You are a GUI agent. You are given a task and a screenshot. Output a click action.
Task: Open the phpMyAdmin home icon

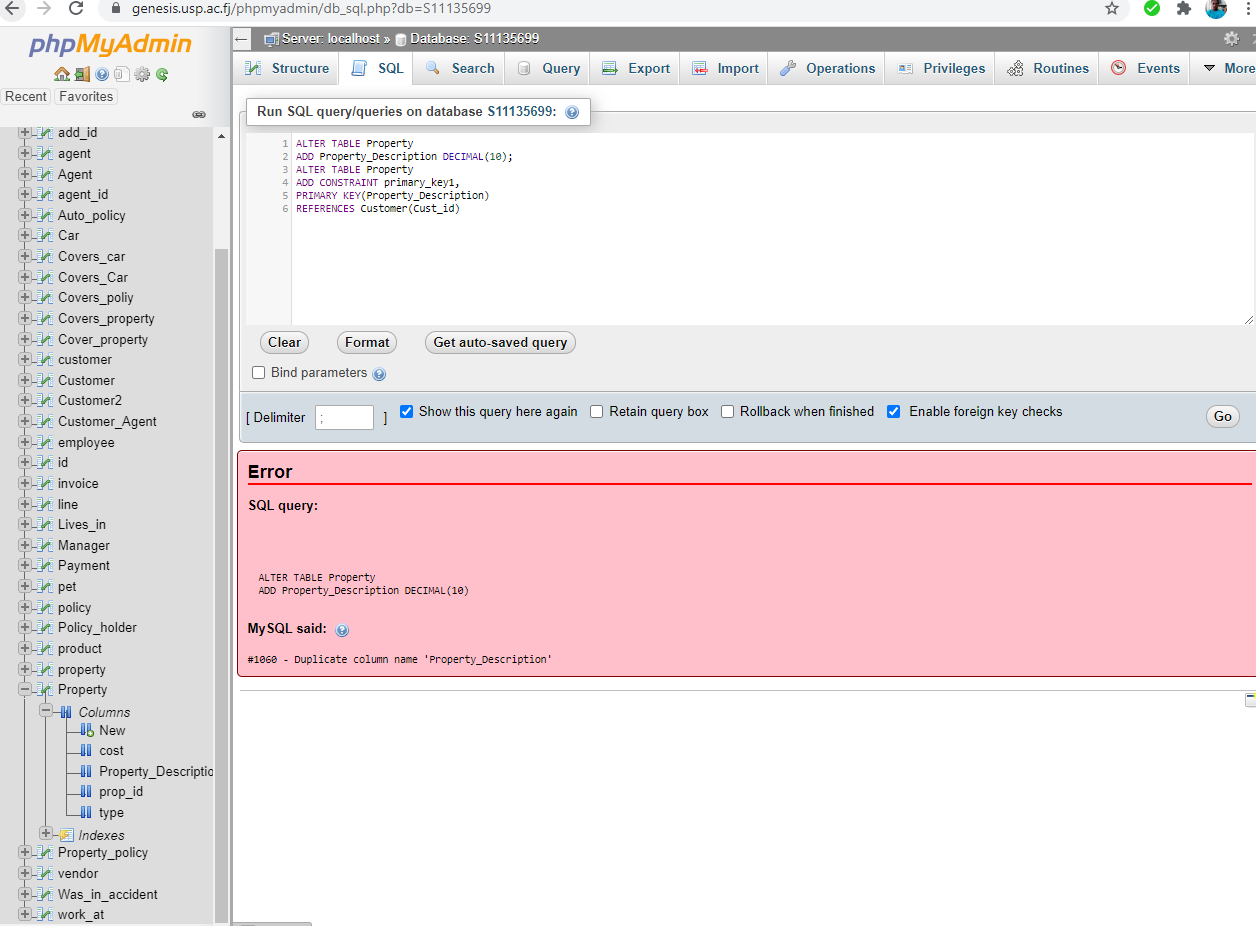[x=62, y=74]
